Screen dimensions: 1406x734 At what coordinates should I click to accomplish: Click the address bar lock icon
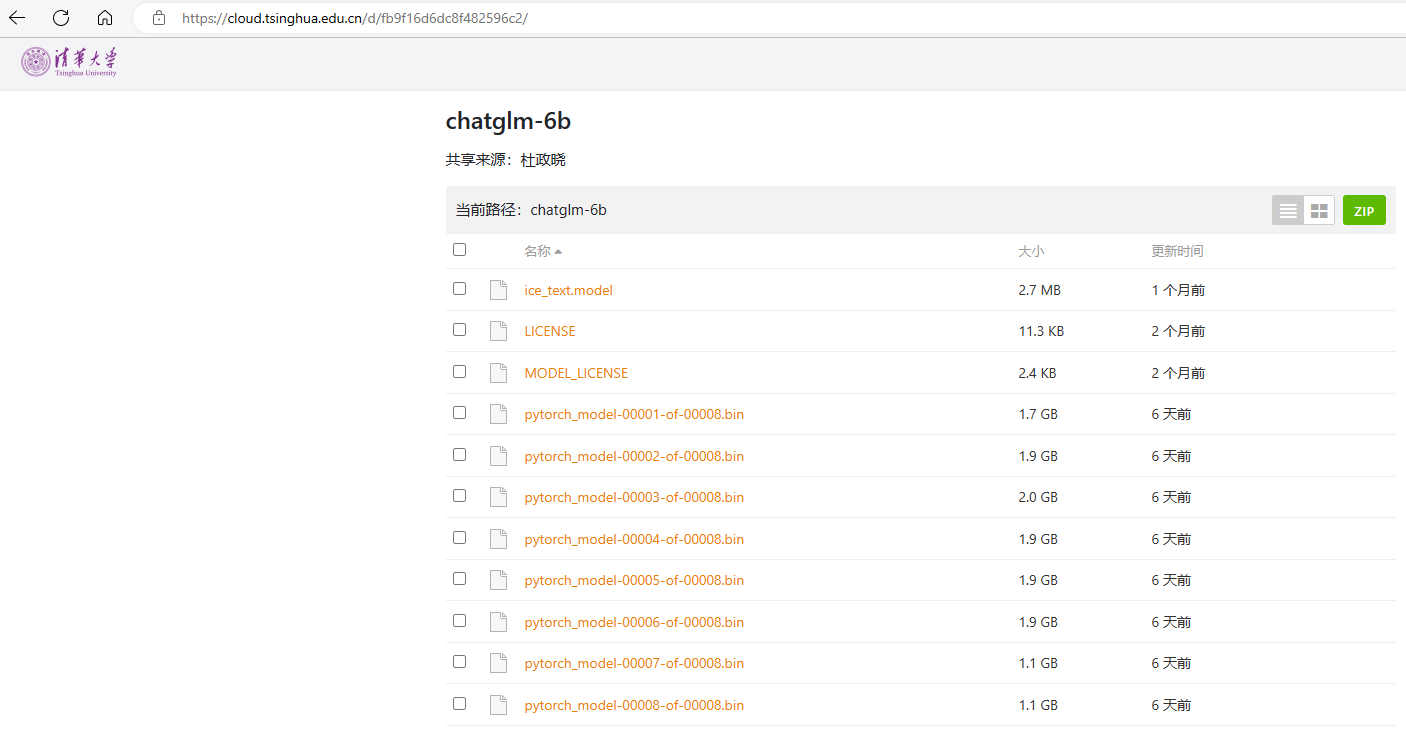point(158,18)
